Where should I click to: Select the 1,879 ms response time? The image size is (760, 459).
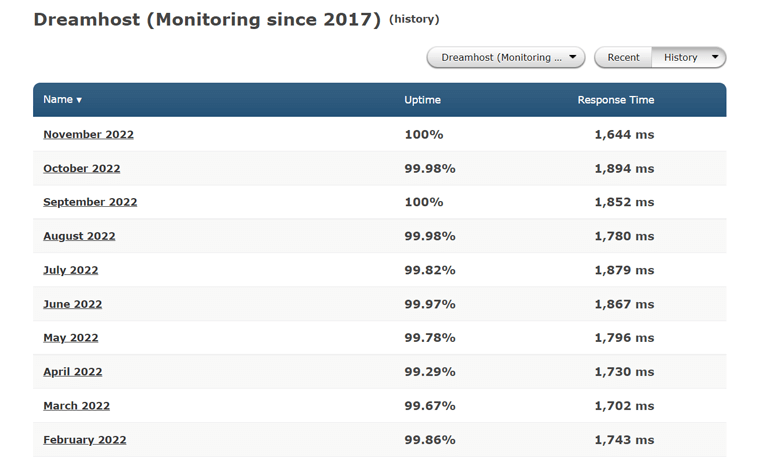[624, 270]
